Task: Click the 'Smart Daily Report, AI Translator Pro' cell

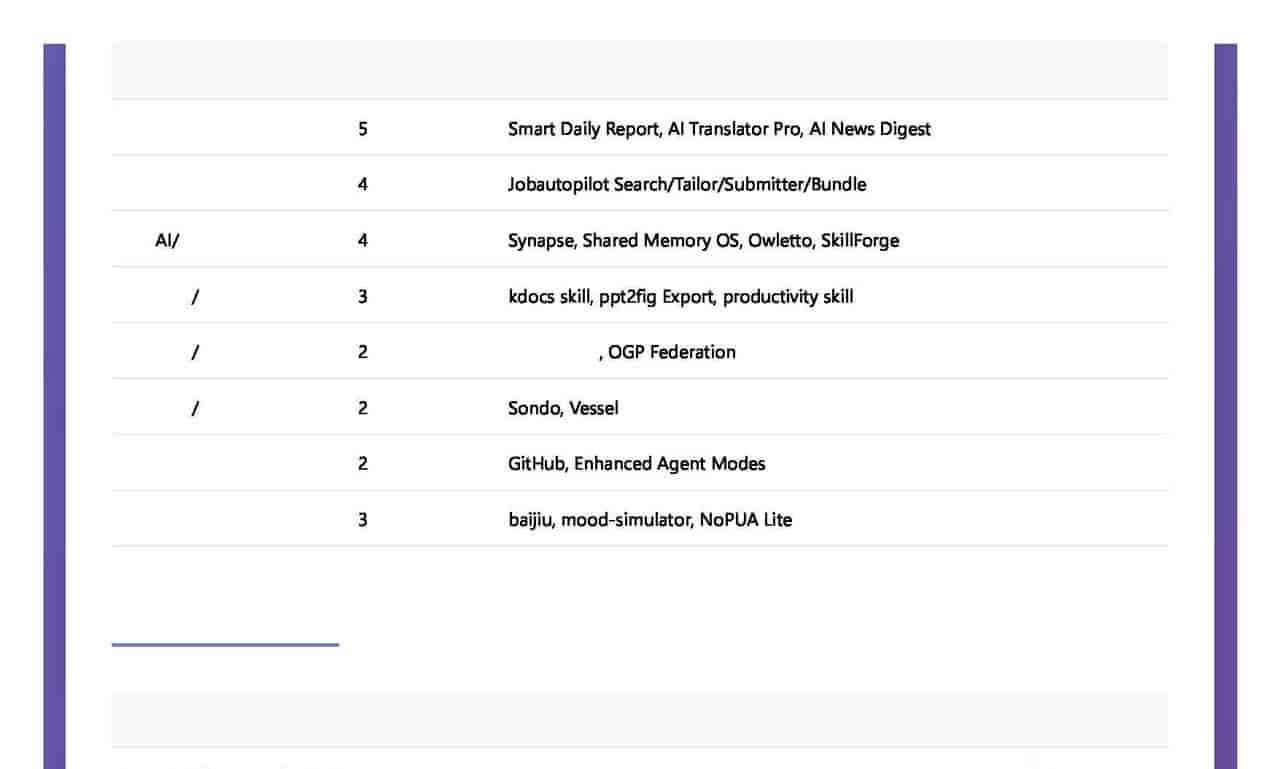Action: pos(719,129)
